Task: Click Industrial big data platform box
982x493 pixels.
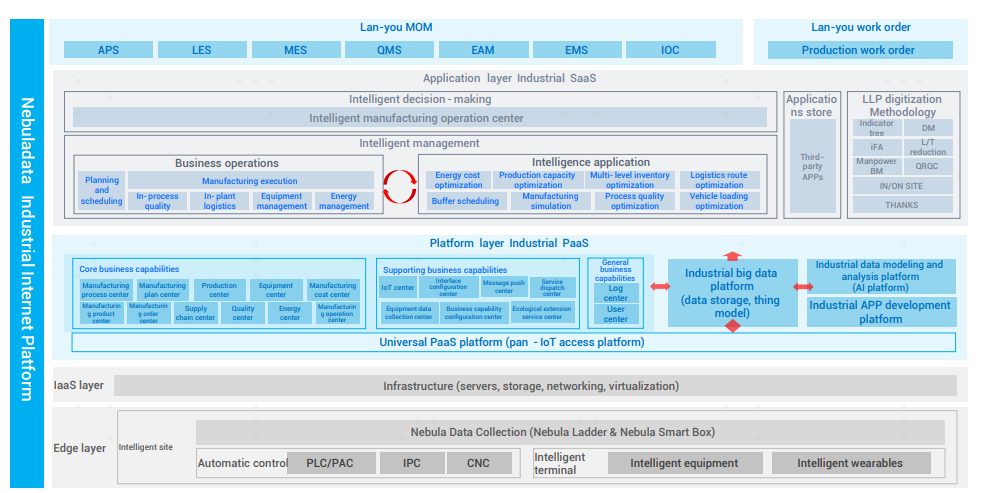Action: pos(733,293)
